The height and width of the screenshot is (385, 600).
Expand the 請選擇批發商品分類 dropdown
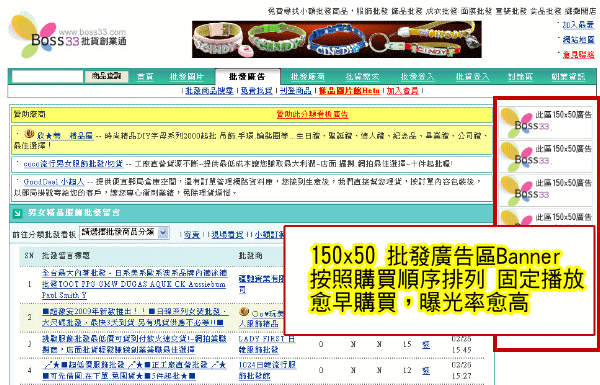coord(124,233)
